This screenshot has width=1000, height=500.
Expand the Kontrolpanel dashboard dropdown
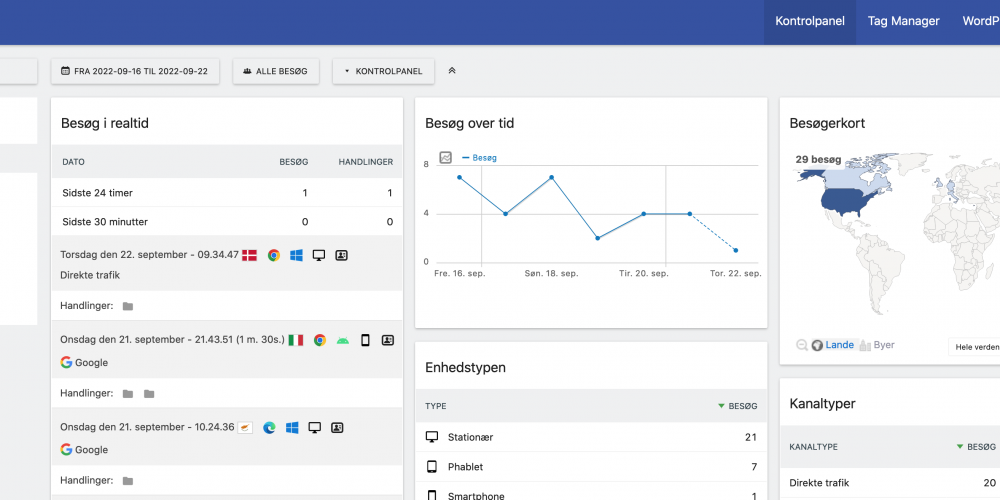(x=383, y=71)
